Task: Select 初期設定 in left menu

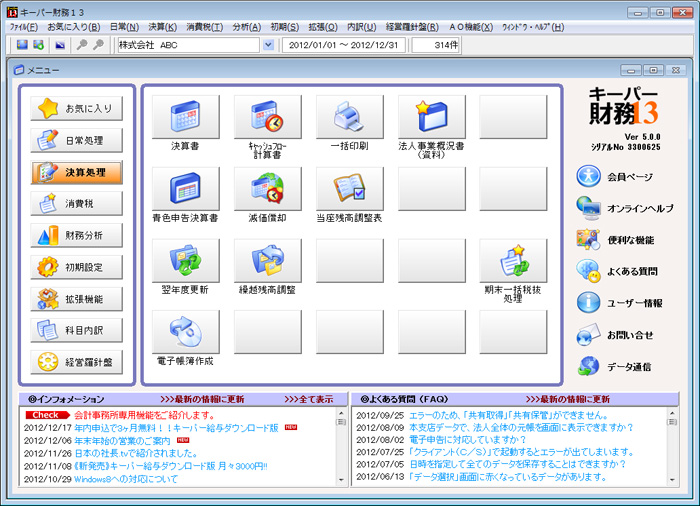Action: 76,267
